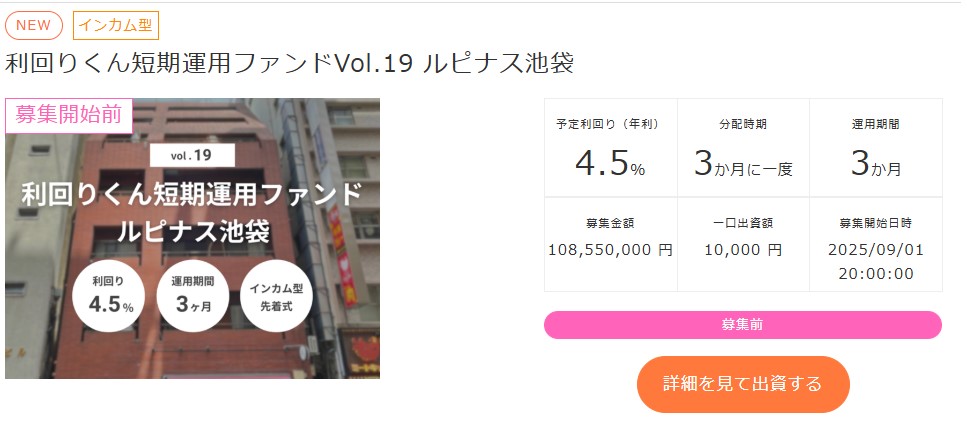Select the 募集開始日時 2025/09/01 cell
967x436 pixels.
coord(876,244)
